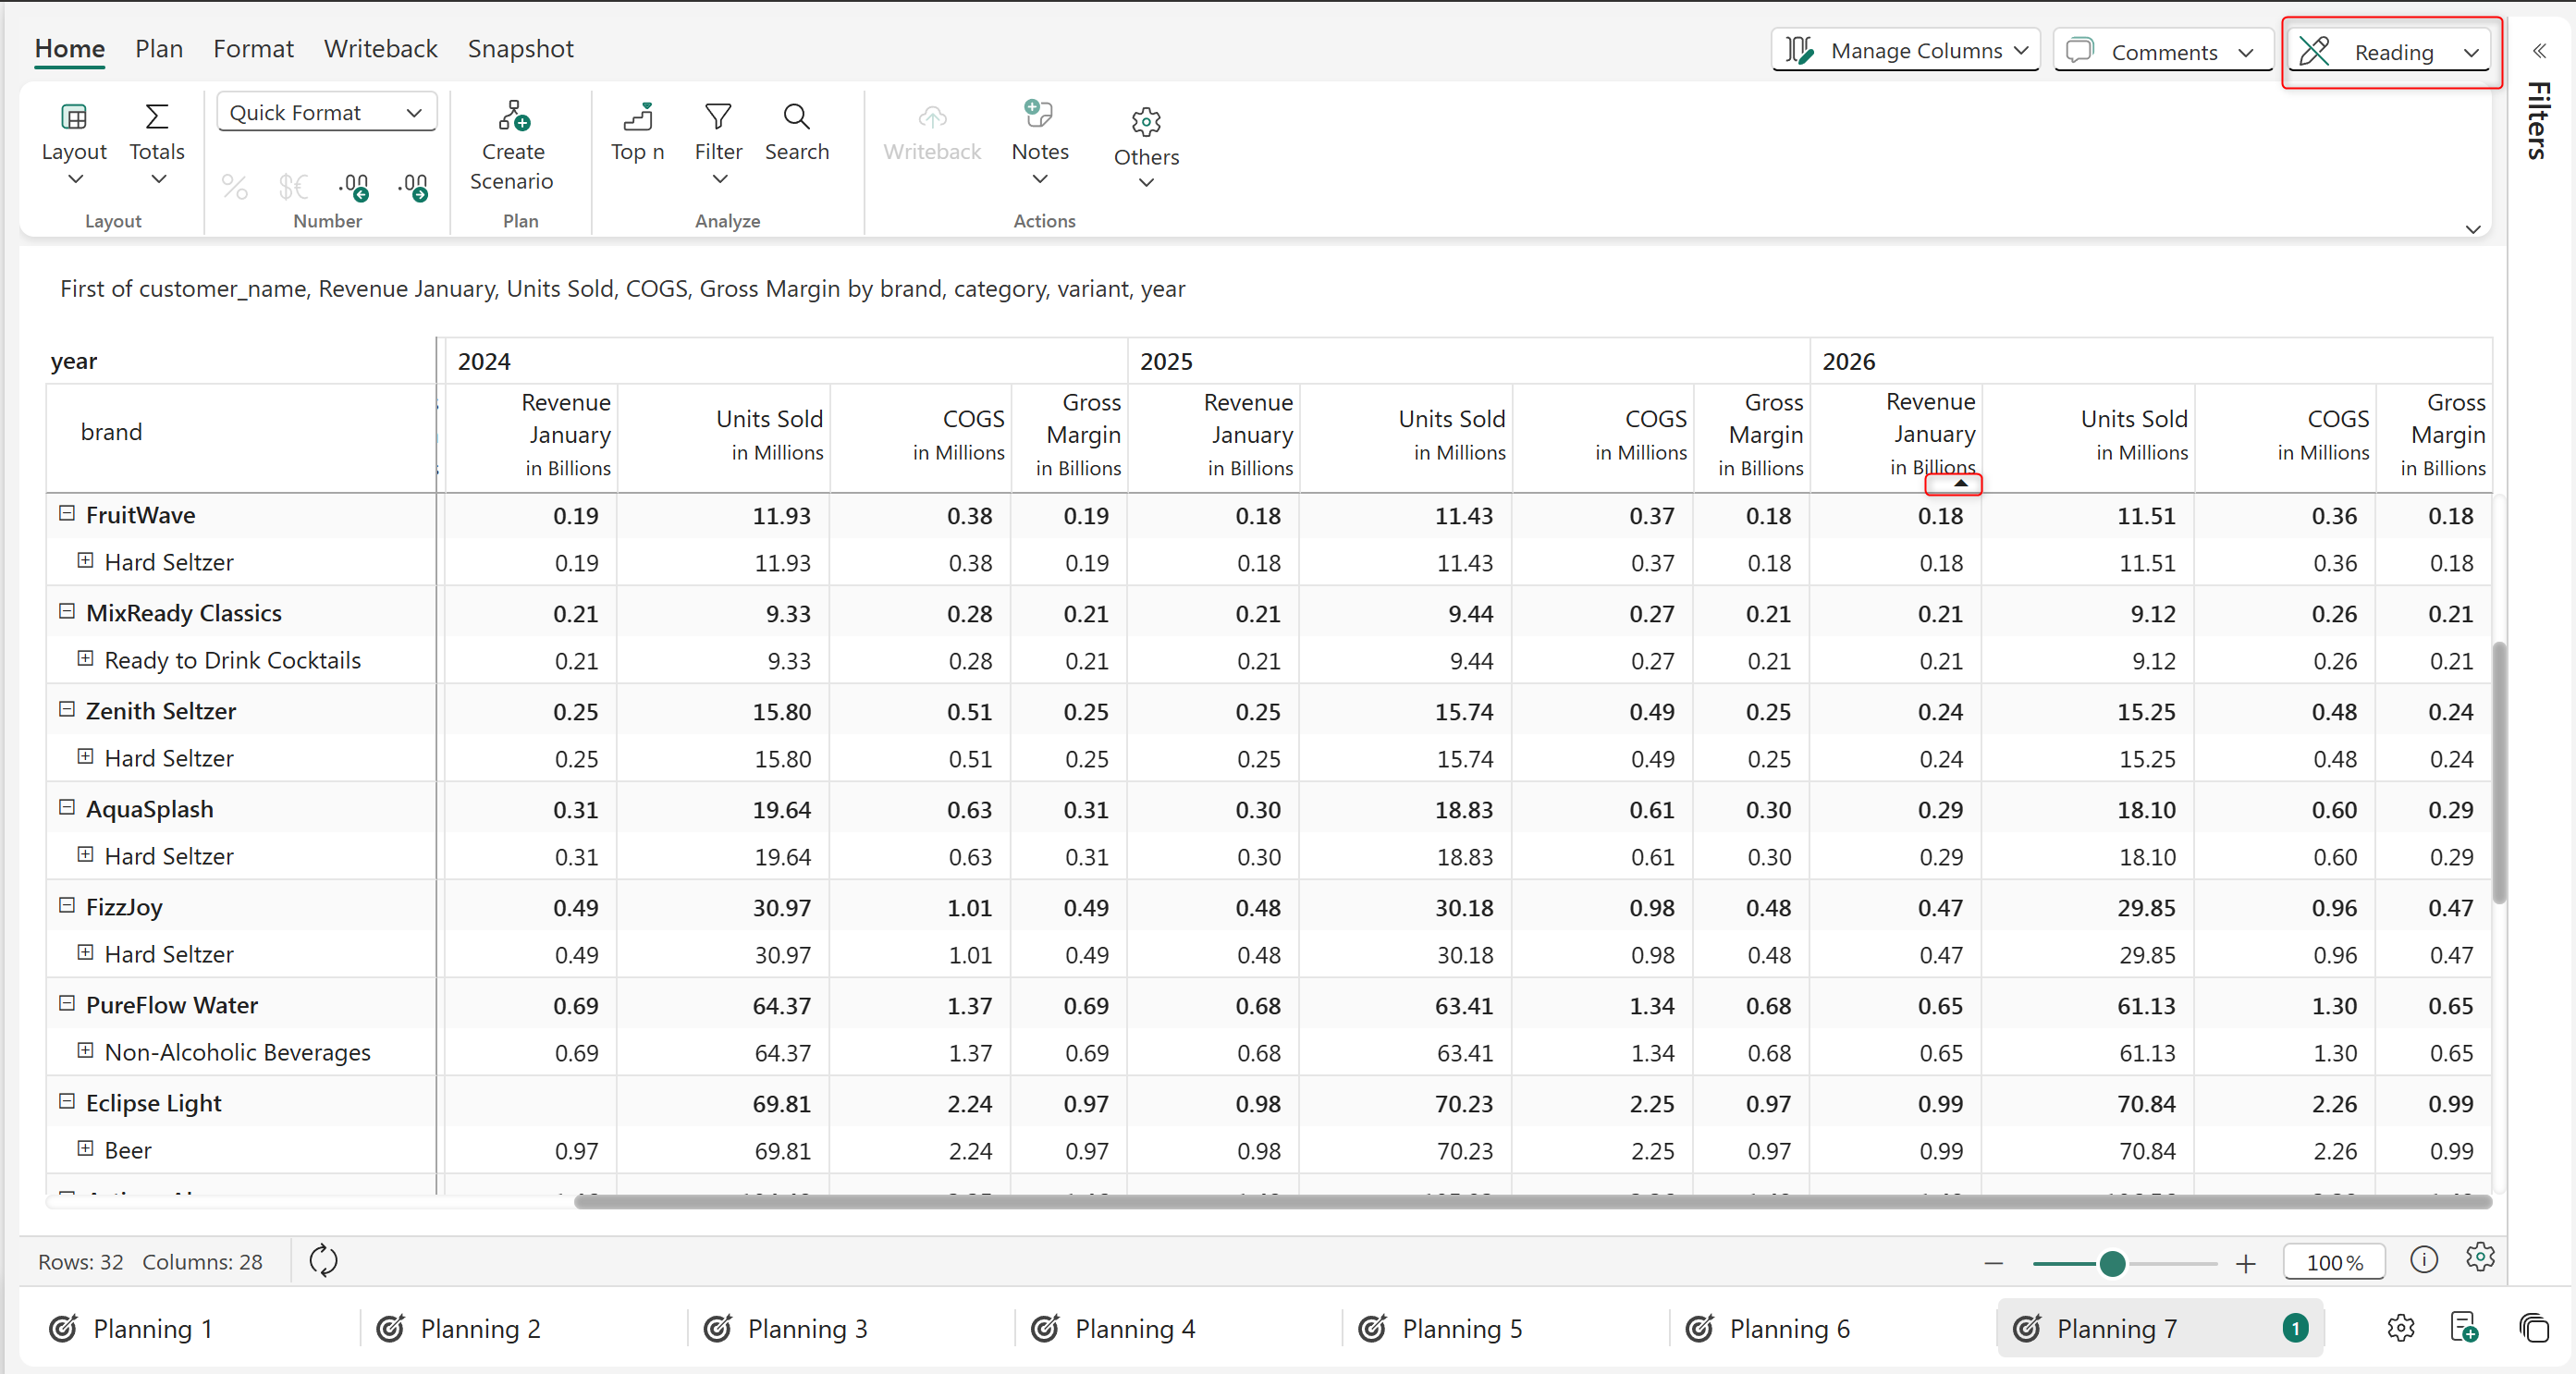2576x1374 pixels.
Task: Collapse the FruitWave brand row
Action: click(x=67, y=514)
